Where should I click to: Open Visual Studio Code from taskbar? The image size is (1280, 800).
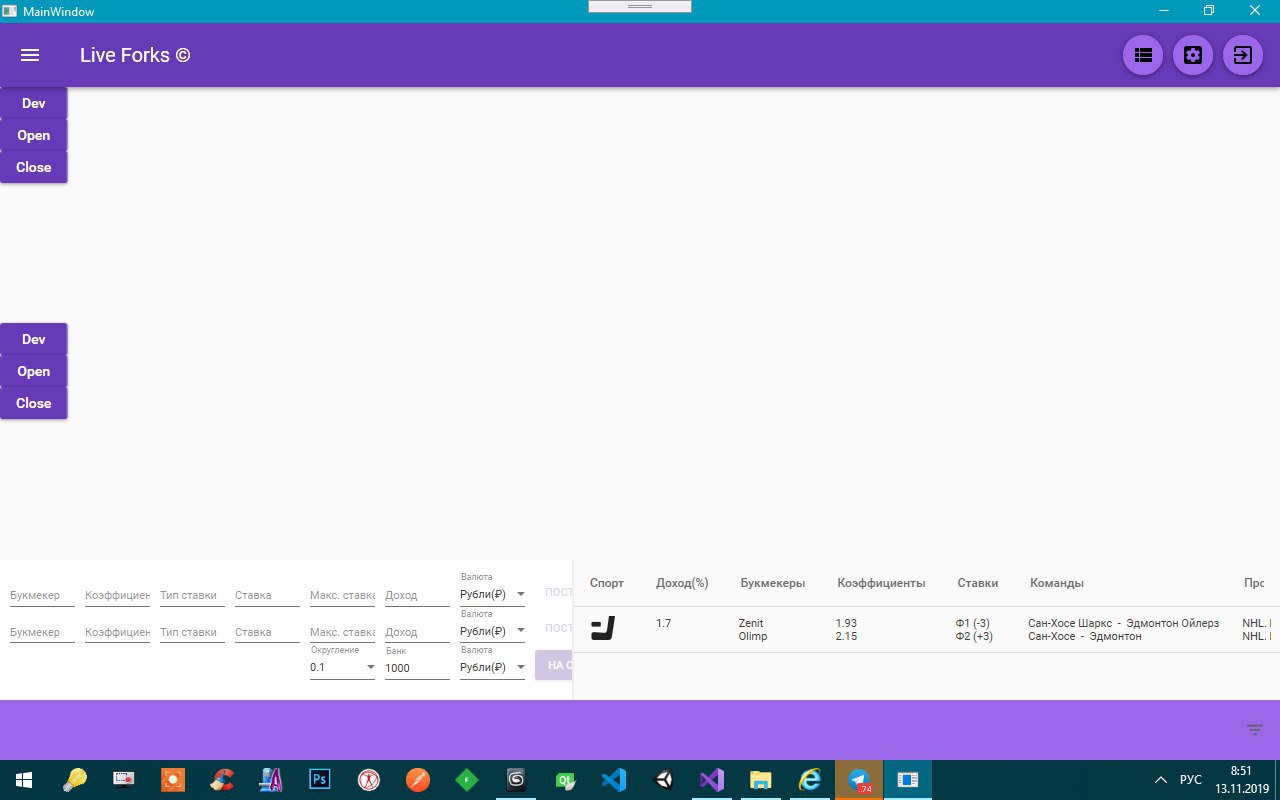coord(613,780)
